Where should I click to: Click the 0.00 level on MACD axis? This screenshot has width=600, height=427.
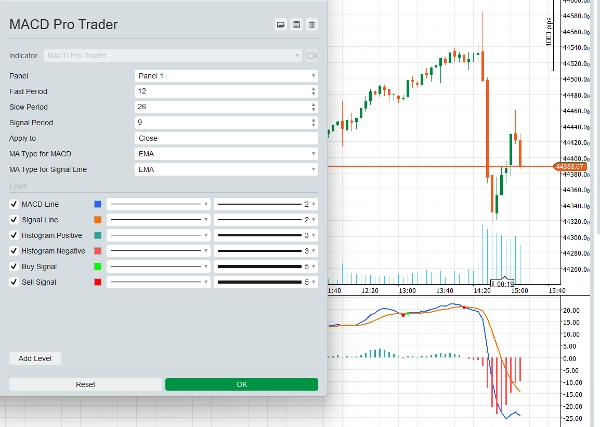click(570, 359)
